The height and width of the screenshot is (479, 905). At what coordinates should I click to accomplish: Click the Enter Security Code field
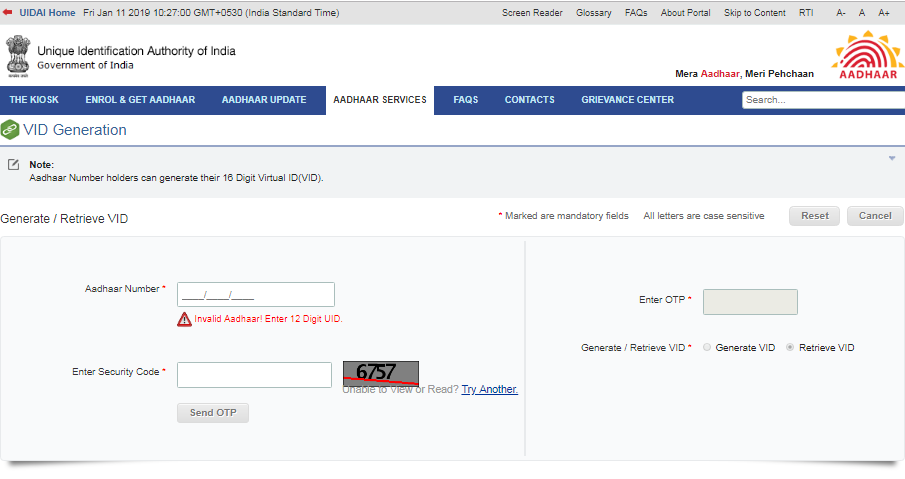254,375
